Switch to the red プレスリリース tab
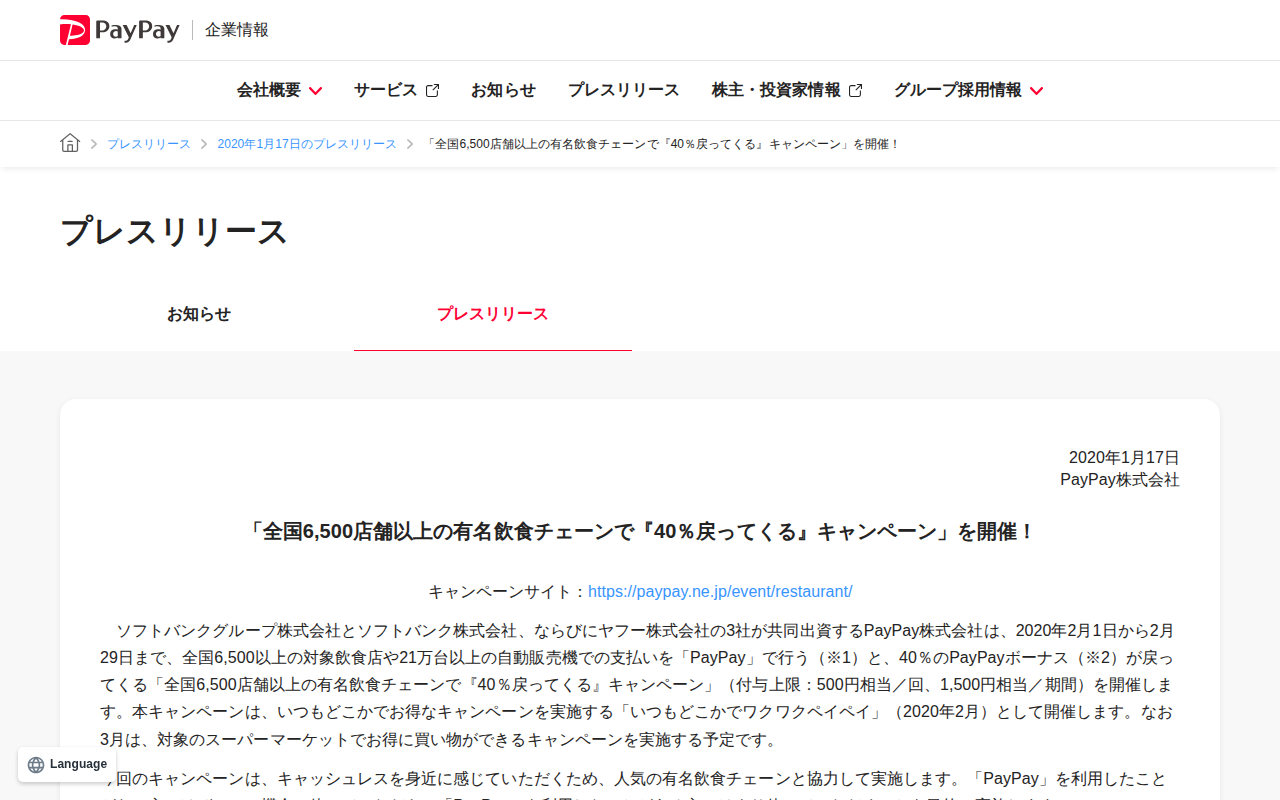The image size is (1280, 800). [493, 314]
